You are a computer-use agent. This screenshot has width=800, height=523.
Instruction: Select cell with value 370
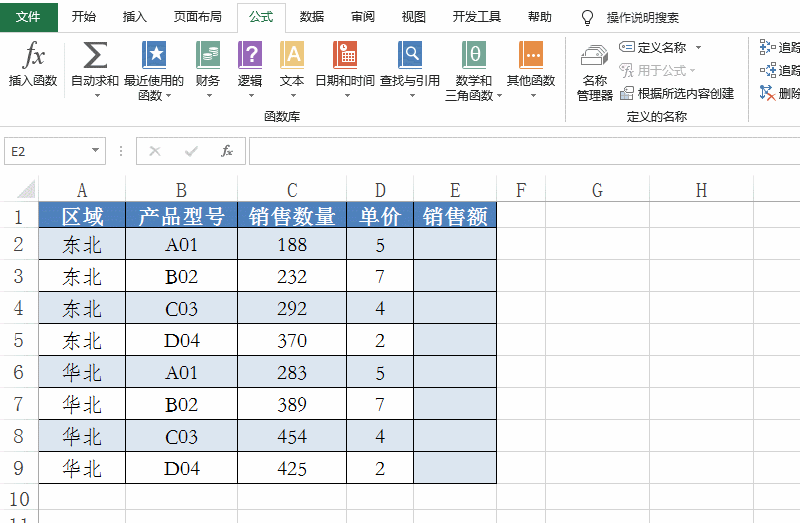292,340
